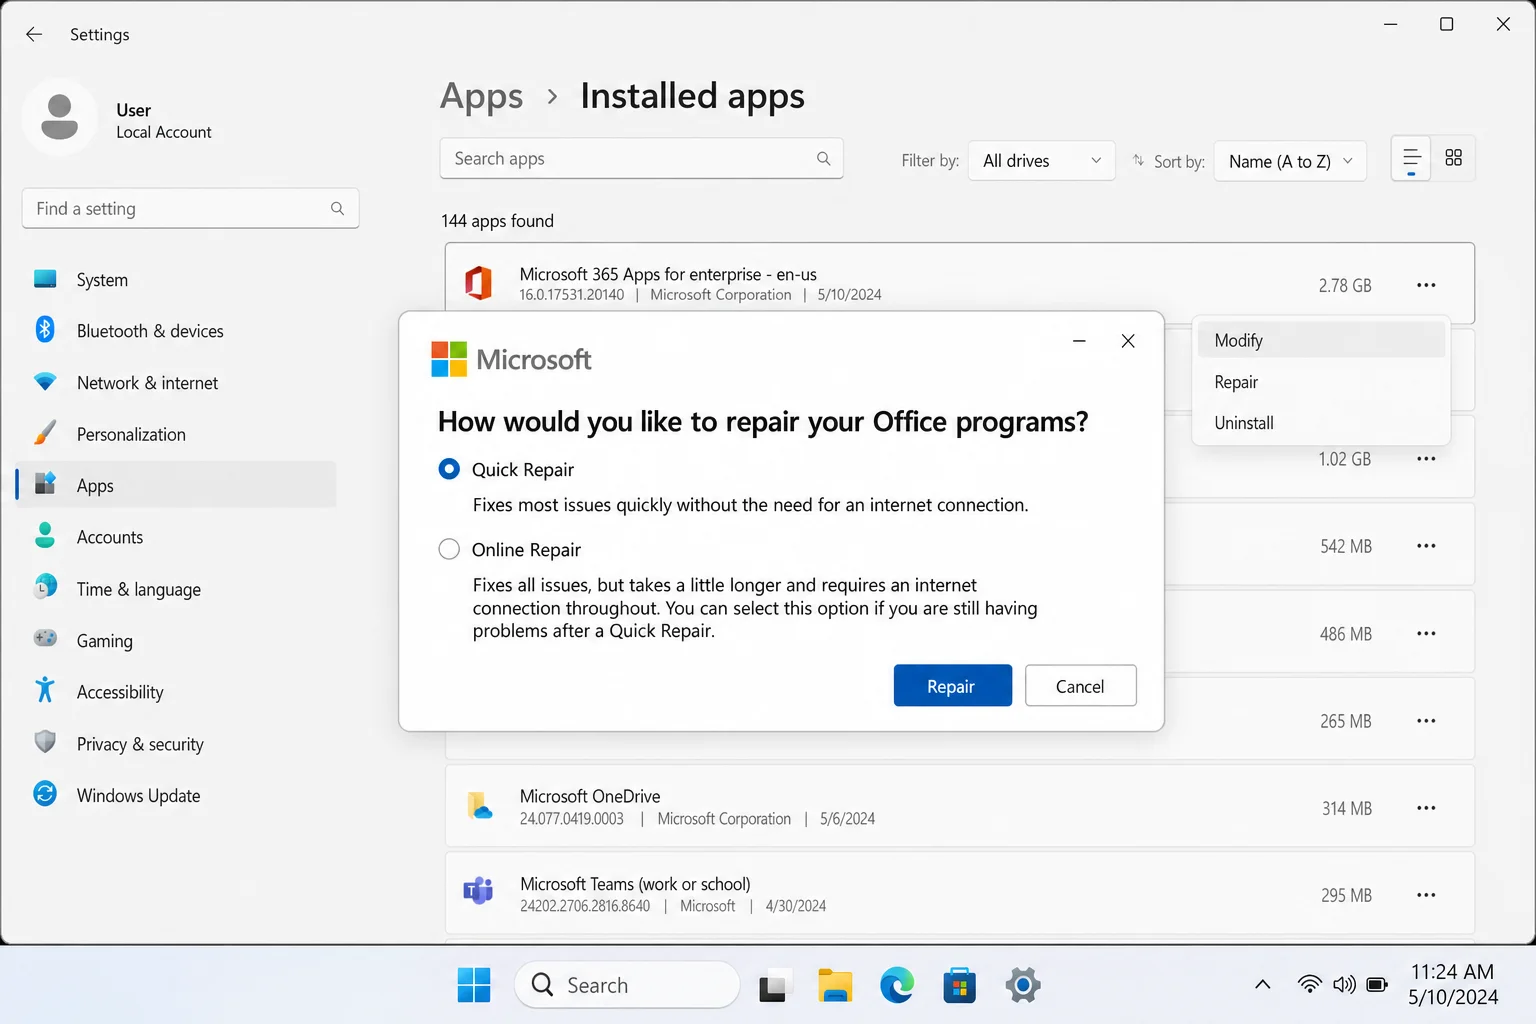1536x1024 pixels.
Task: Select Apps in the sidebar
Action: tap(176, 485)
